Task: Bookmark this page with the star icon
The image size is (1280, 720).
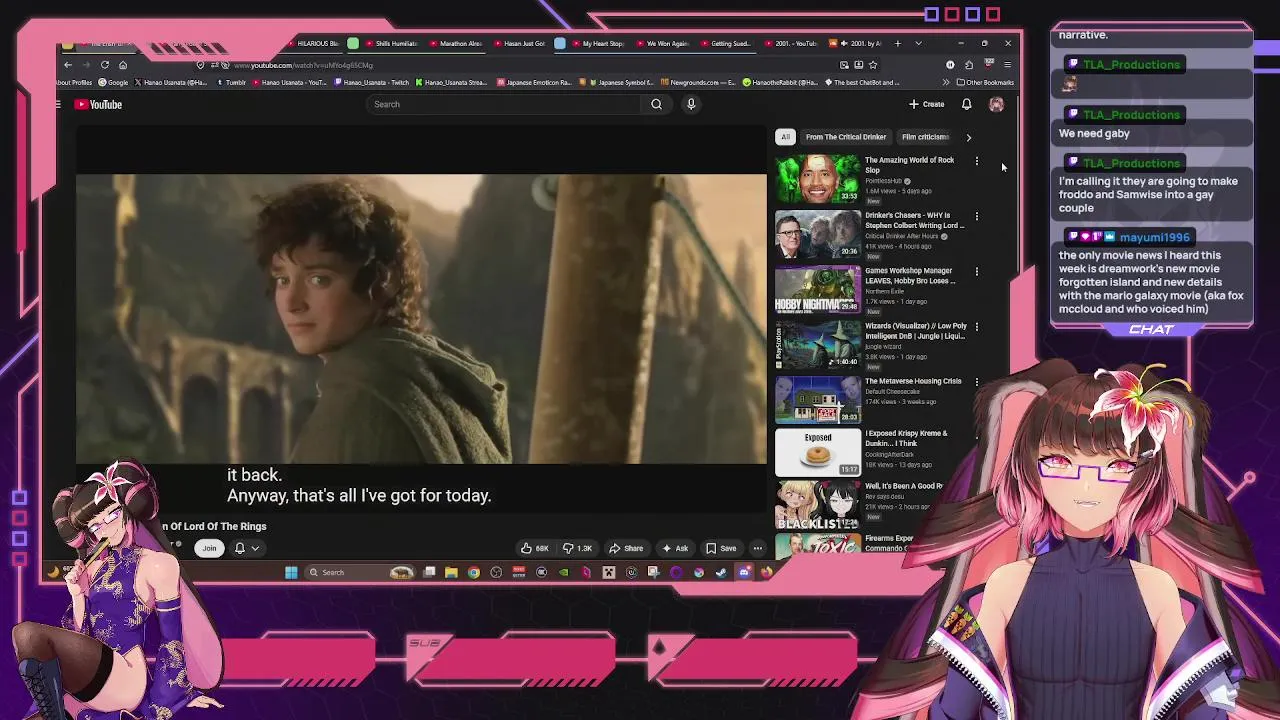Action: point(873,65)
